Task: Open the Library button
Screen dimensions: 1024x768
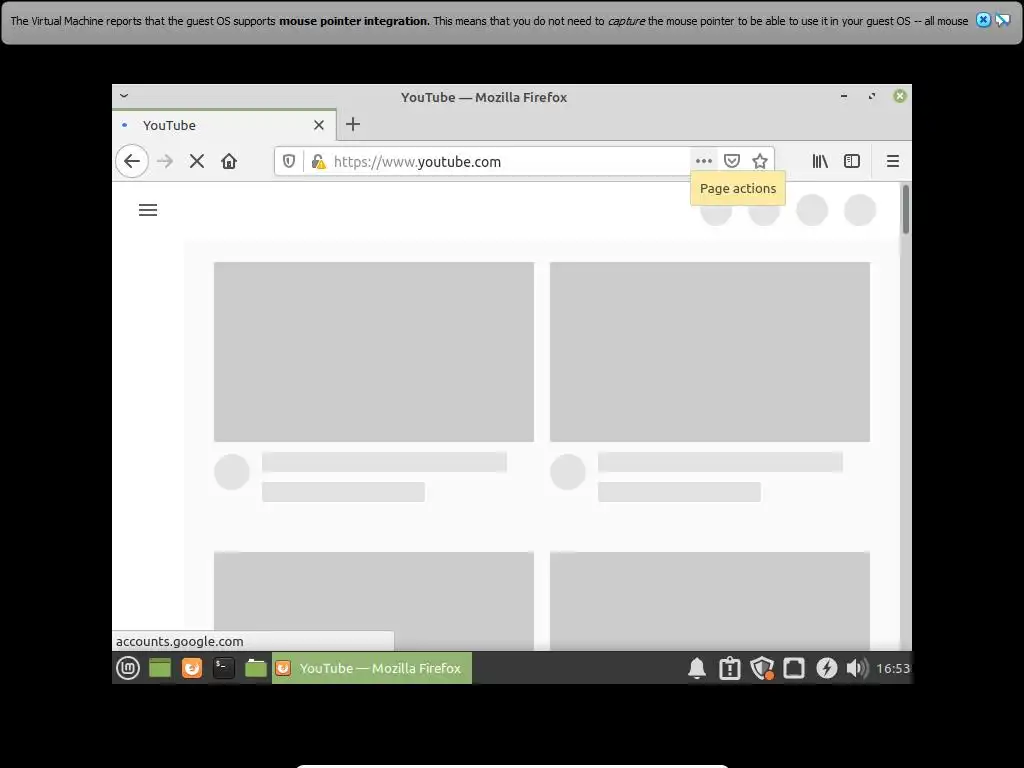Action: point(820,161)
